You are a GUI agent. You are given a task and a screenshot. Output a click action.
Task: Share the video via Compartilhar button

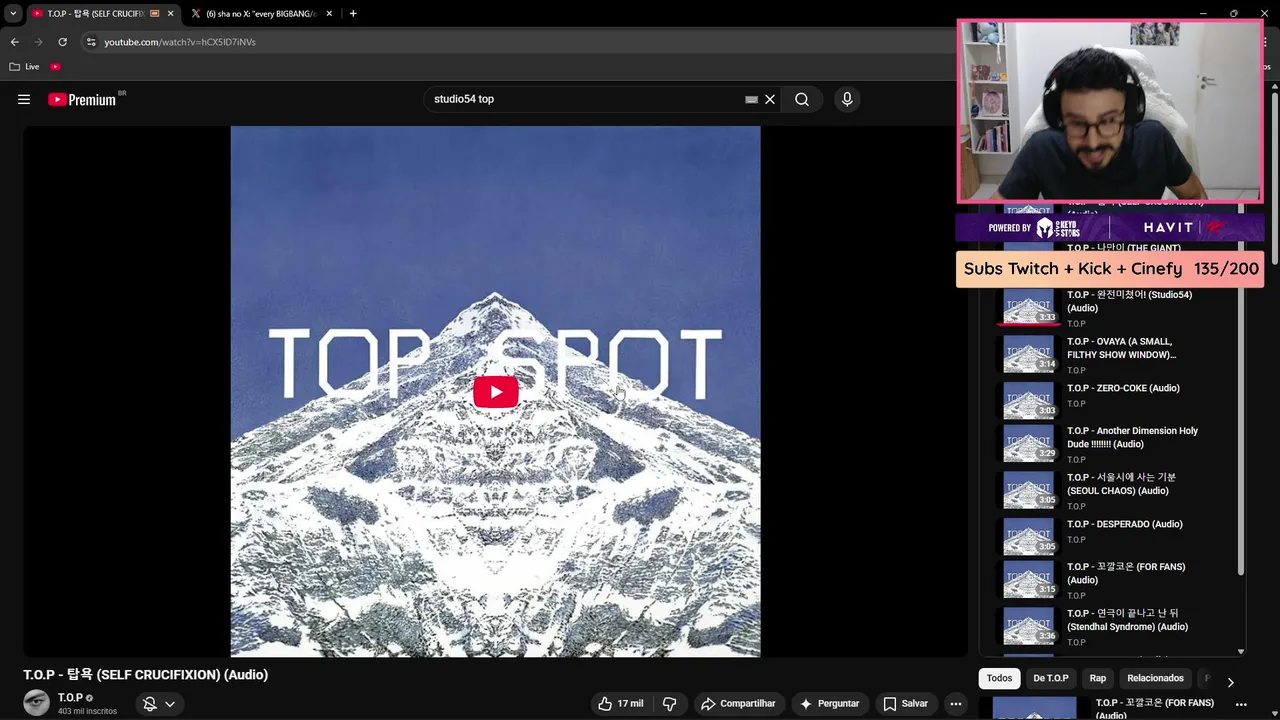738,704
